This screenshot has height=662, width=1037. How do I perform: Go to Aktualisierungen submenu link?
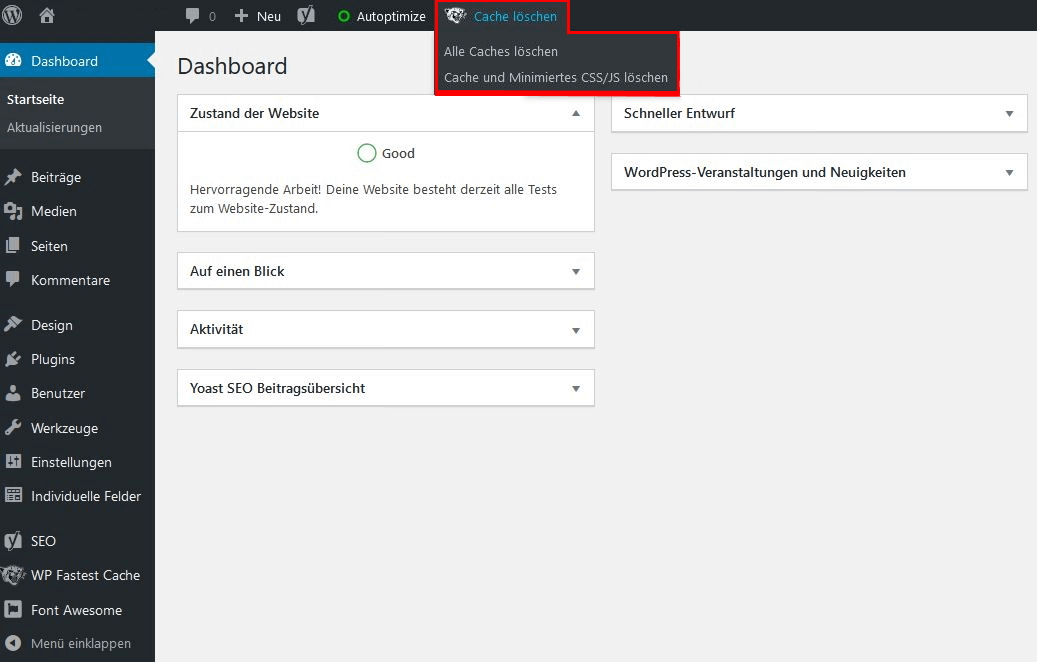pyautogui.click(x=54, y=127)
